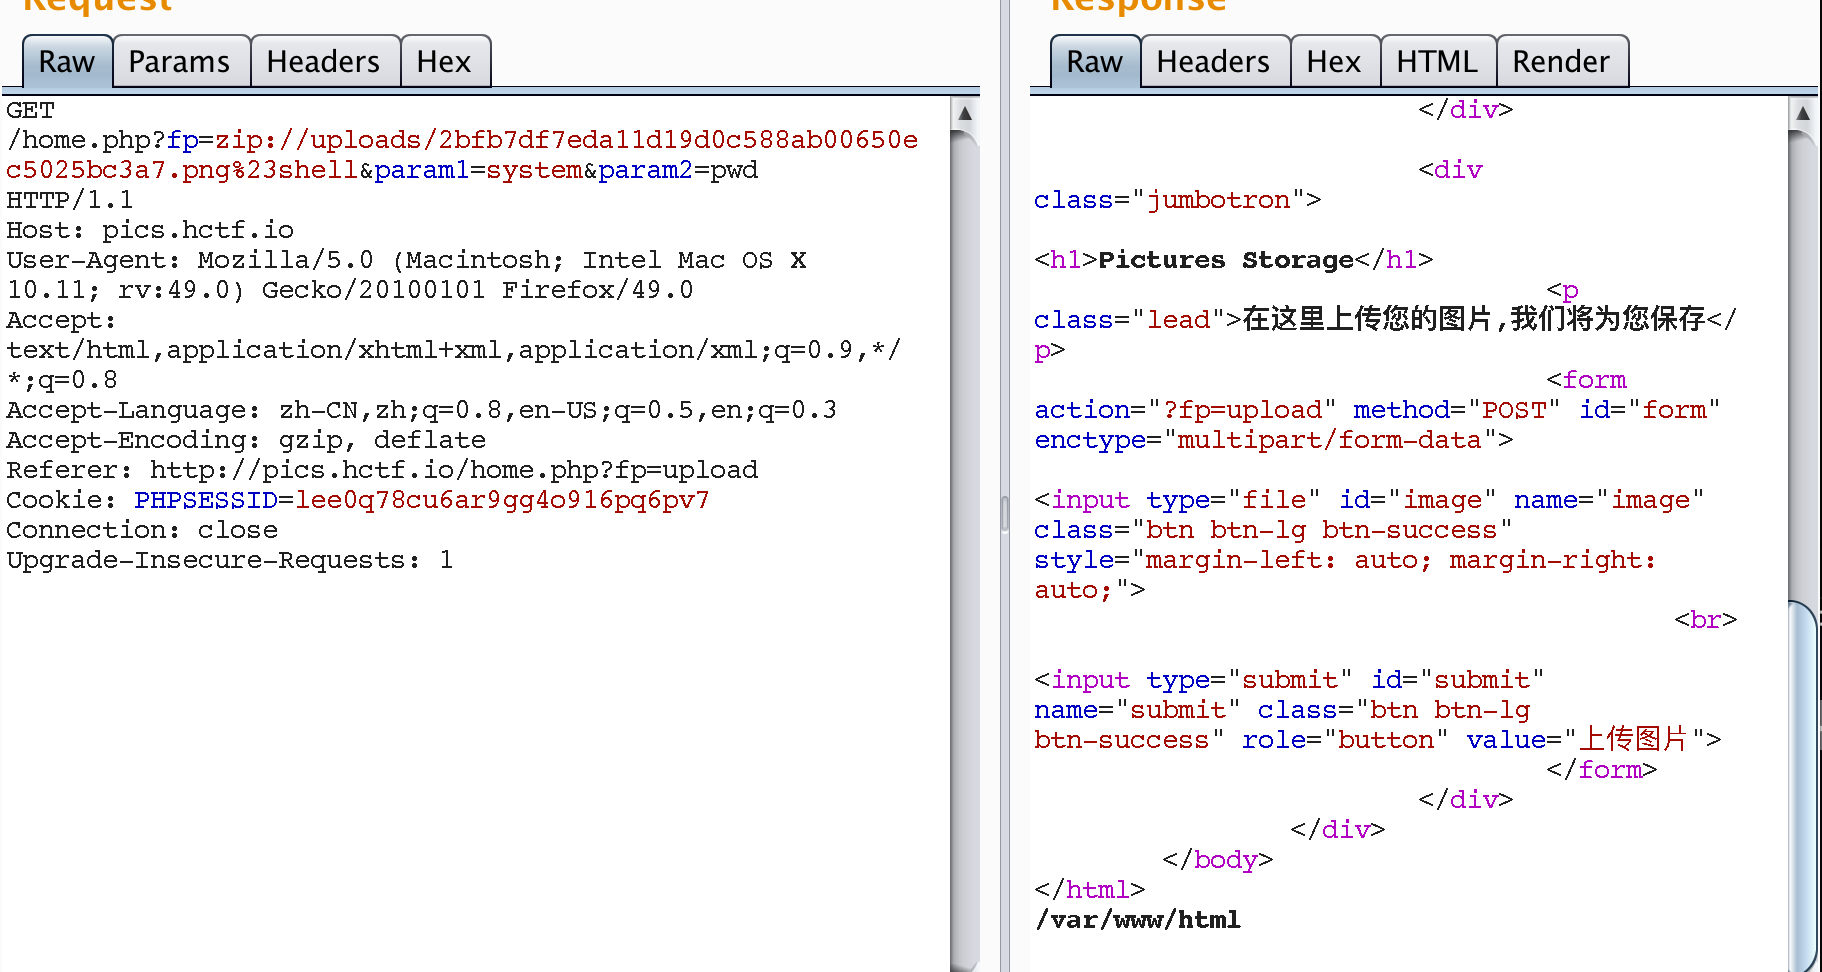Click the enctype="multipart/form-data" attribute
The image size is (1822, 972).
point(1266,440)
